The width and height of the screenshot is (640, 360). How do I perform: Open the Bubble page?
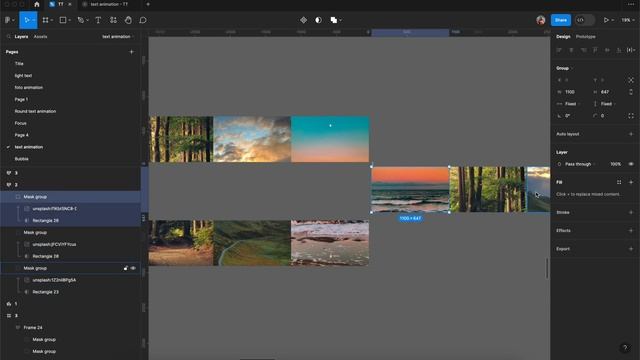click(x=22, y=159)
